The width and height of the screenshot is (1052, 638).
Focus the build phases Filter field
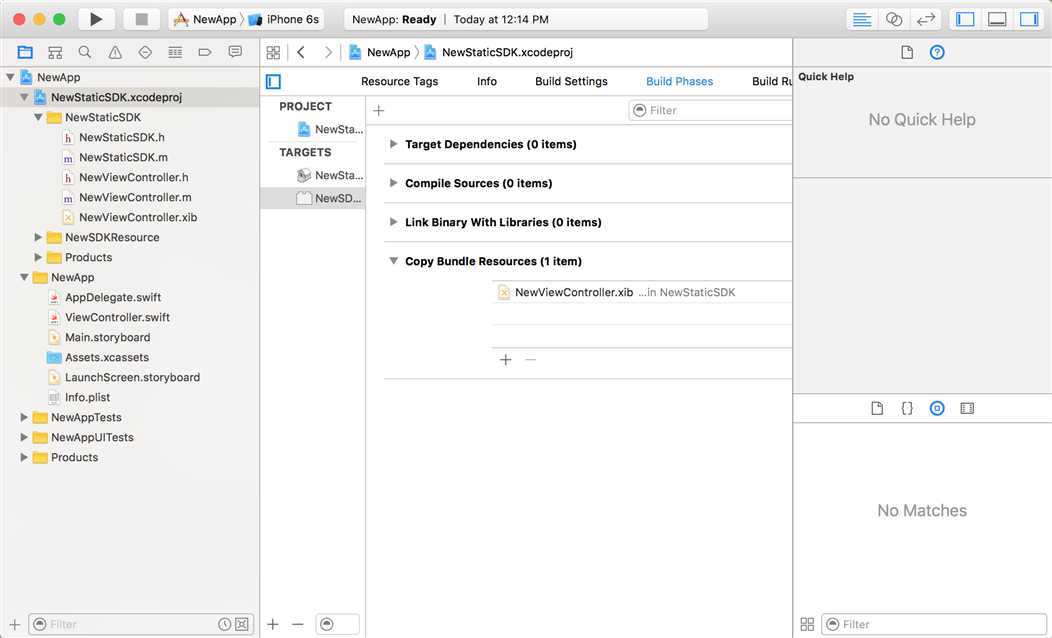711,111
